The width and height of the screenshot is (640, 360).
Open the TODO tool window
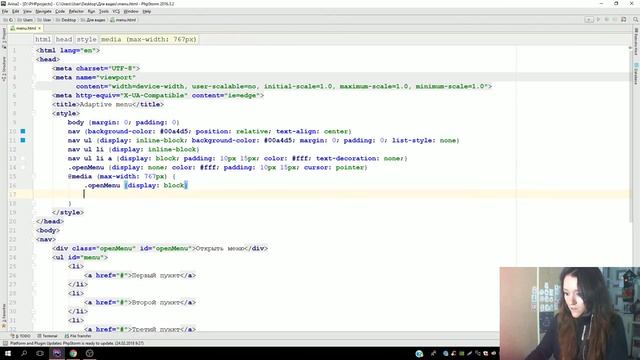pyautogui.click(x=20, y=336)
